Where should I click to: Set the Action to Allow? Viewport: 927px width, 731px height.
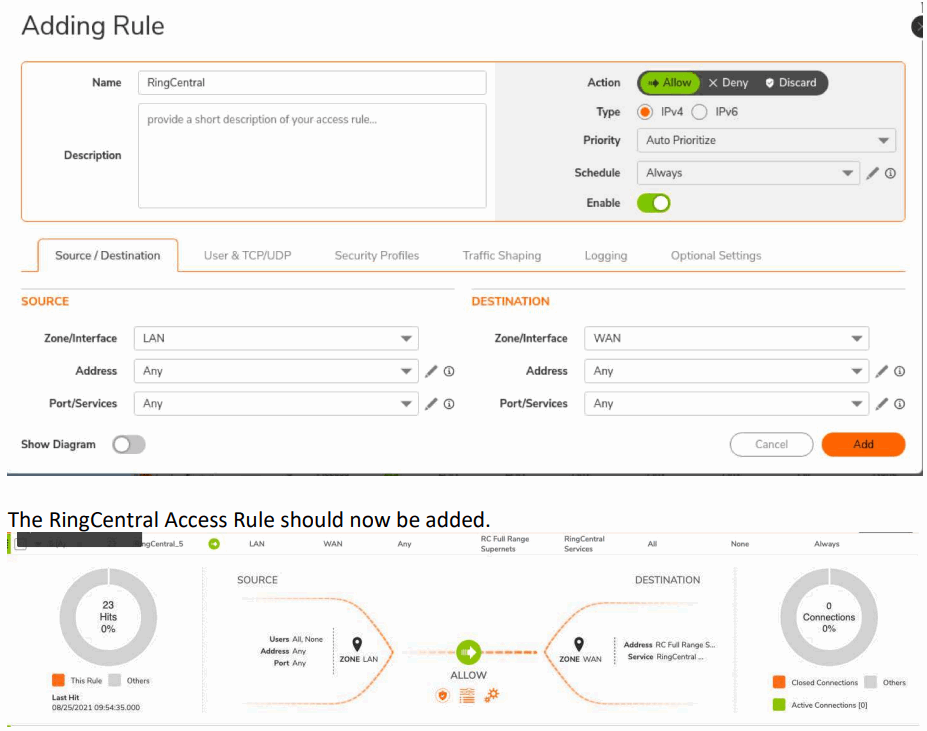click(670, 83)
